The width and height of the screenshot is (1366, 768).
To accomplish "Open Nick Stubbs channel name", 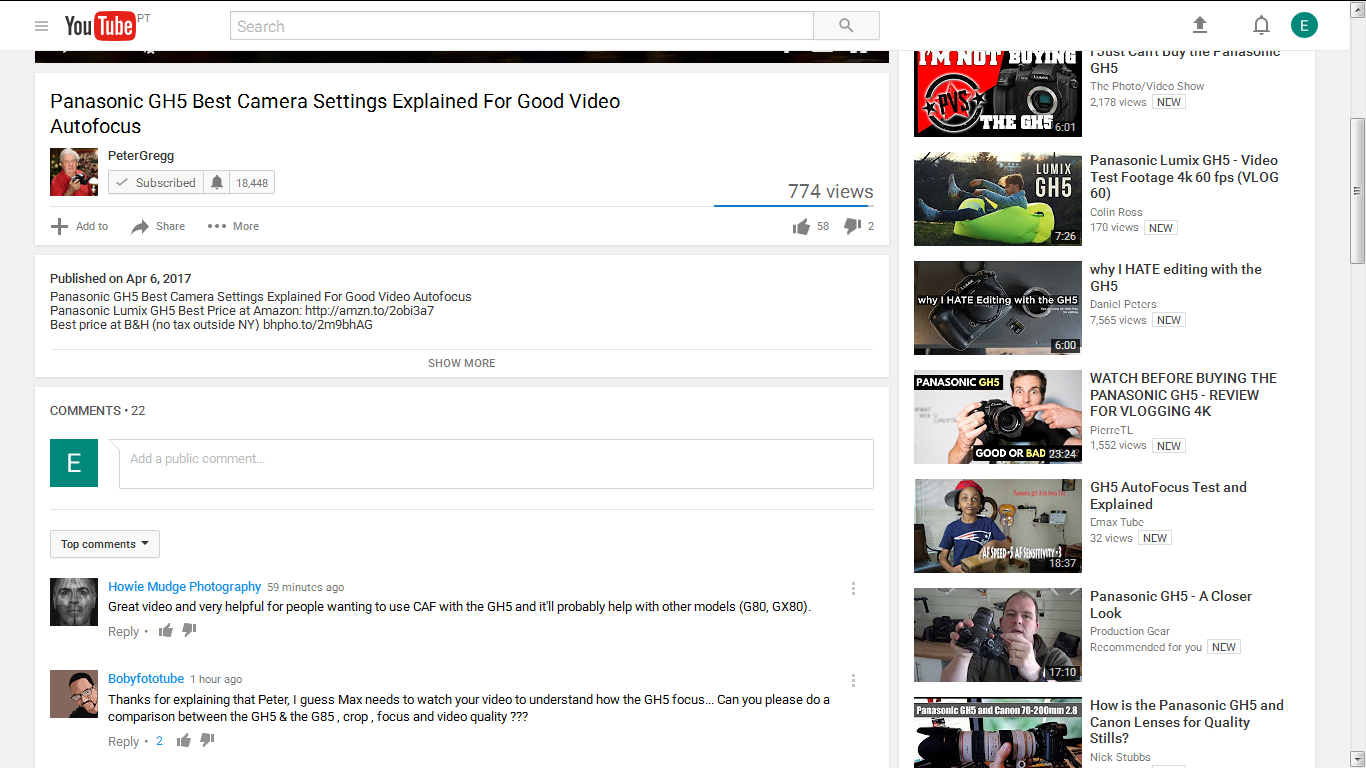I will click(1120, 757).
